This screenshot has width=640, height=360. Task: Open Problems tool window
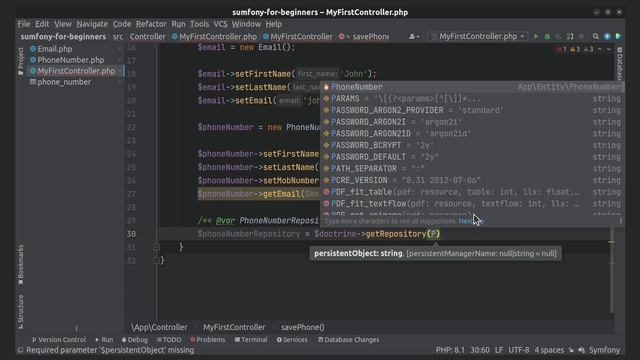point(208,340)
